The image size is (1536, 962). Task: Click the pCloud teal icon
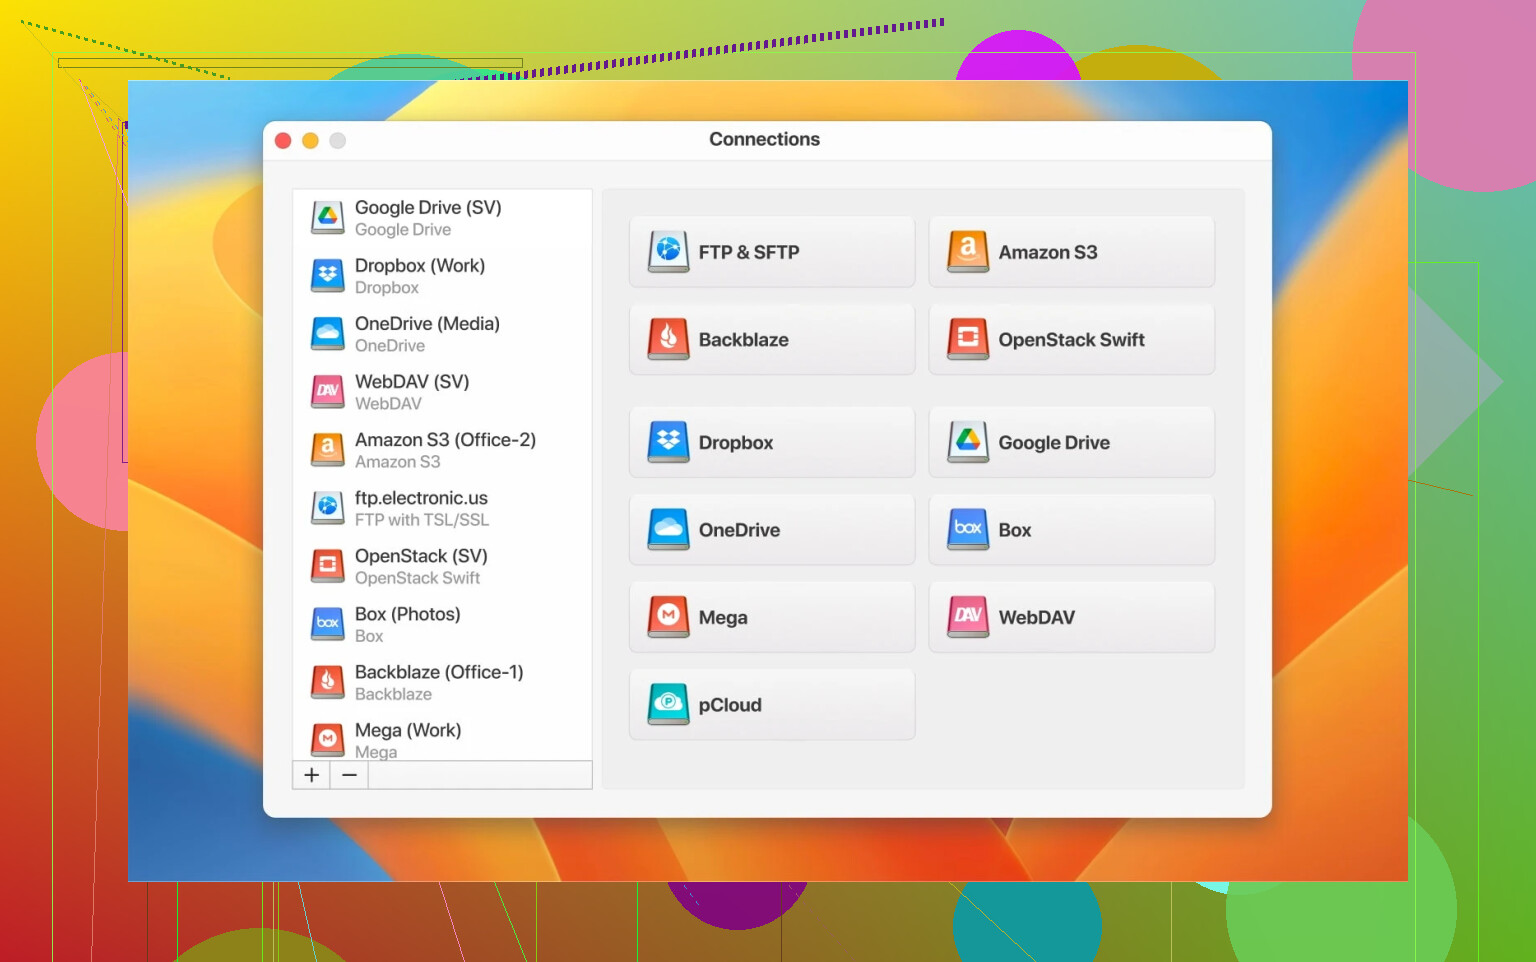668,705
